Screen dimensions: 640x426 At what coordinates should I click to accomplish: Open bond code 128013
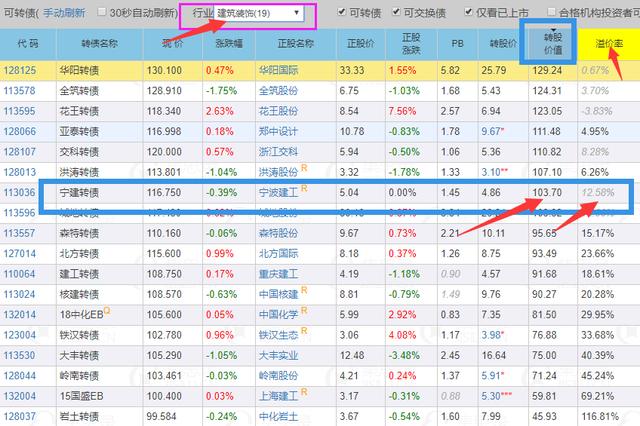[x=20, y=172]
